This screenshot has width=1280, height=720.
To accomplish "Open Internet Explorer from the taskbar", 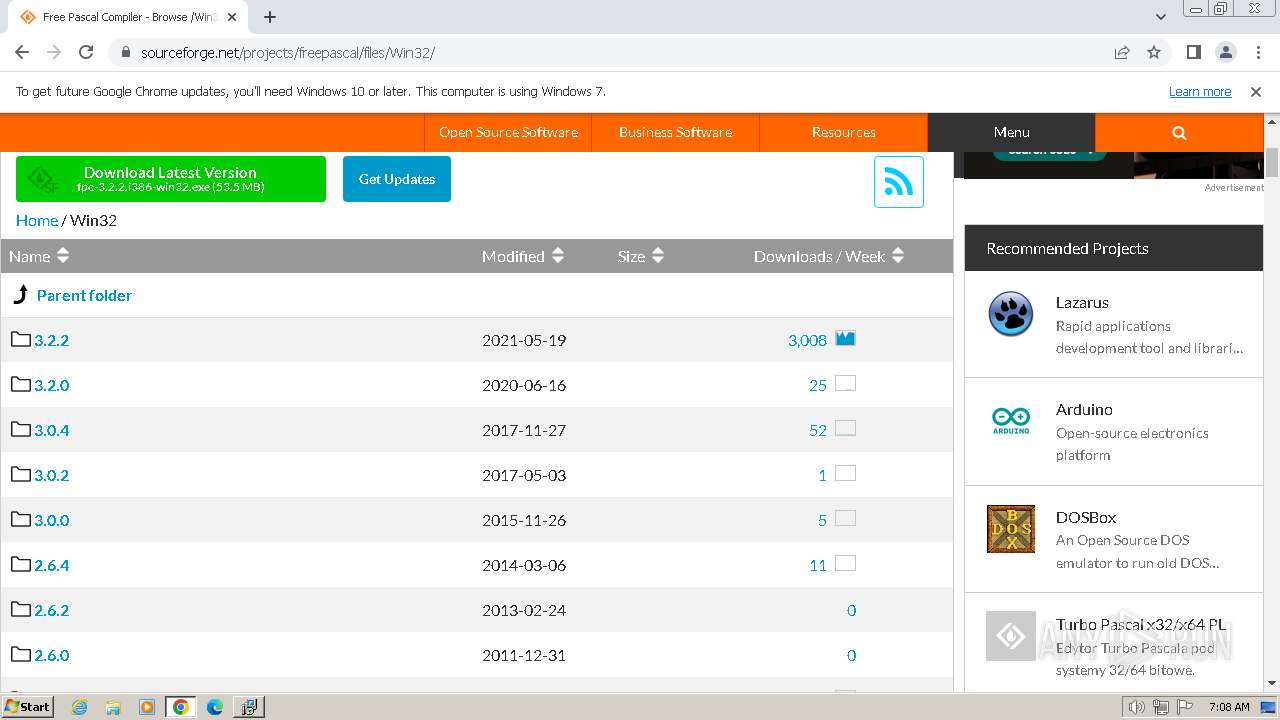I will coord(80,707).
